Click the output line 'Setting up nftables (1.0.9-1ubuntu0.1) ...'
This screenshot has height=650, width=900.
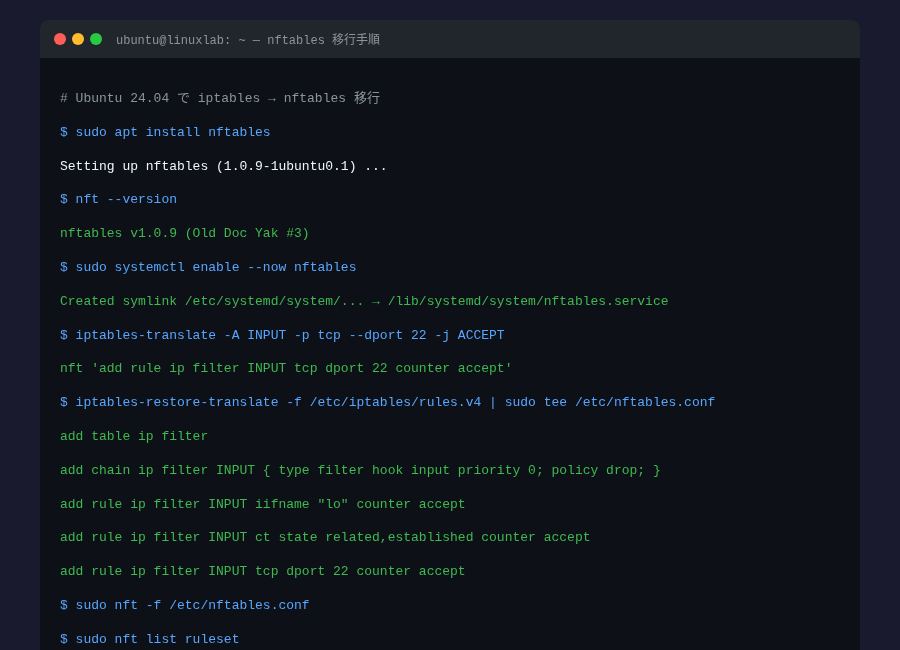[223, 166]
